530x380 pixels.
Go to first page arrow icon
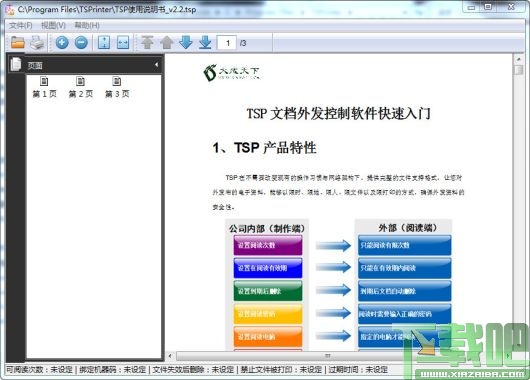pyautogui.click(x=147, y=43)
